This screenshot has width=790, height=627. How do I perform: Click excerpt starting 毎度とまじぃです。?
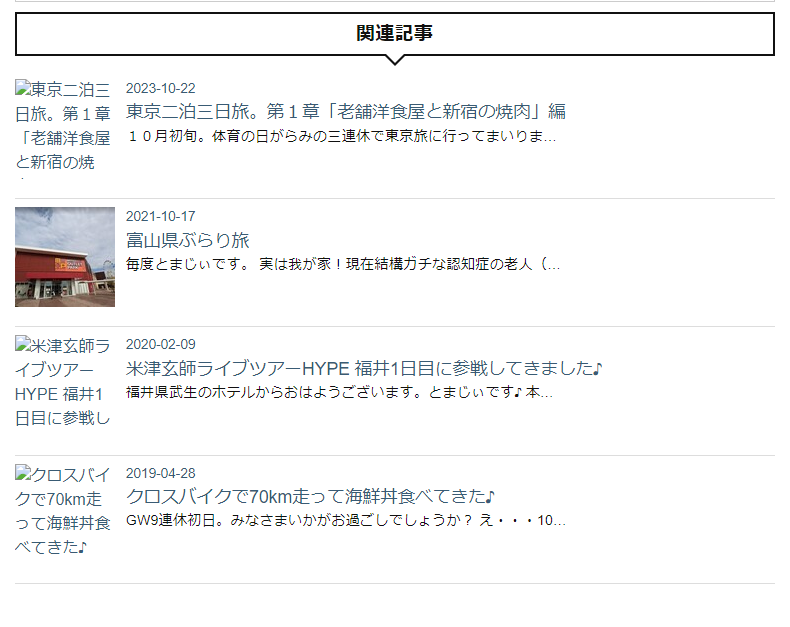(343, 264)
